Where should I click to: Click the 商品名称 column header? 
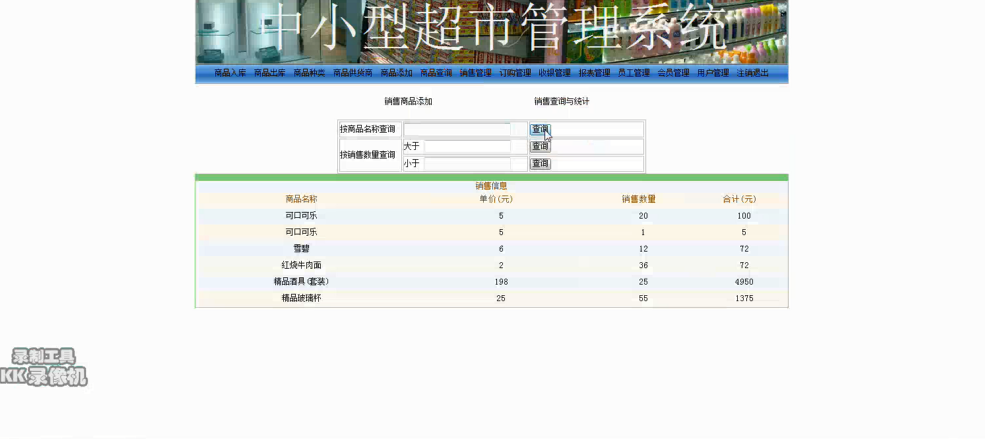(x=301, y=199)
